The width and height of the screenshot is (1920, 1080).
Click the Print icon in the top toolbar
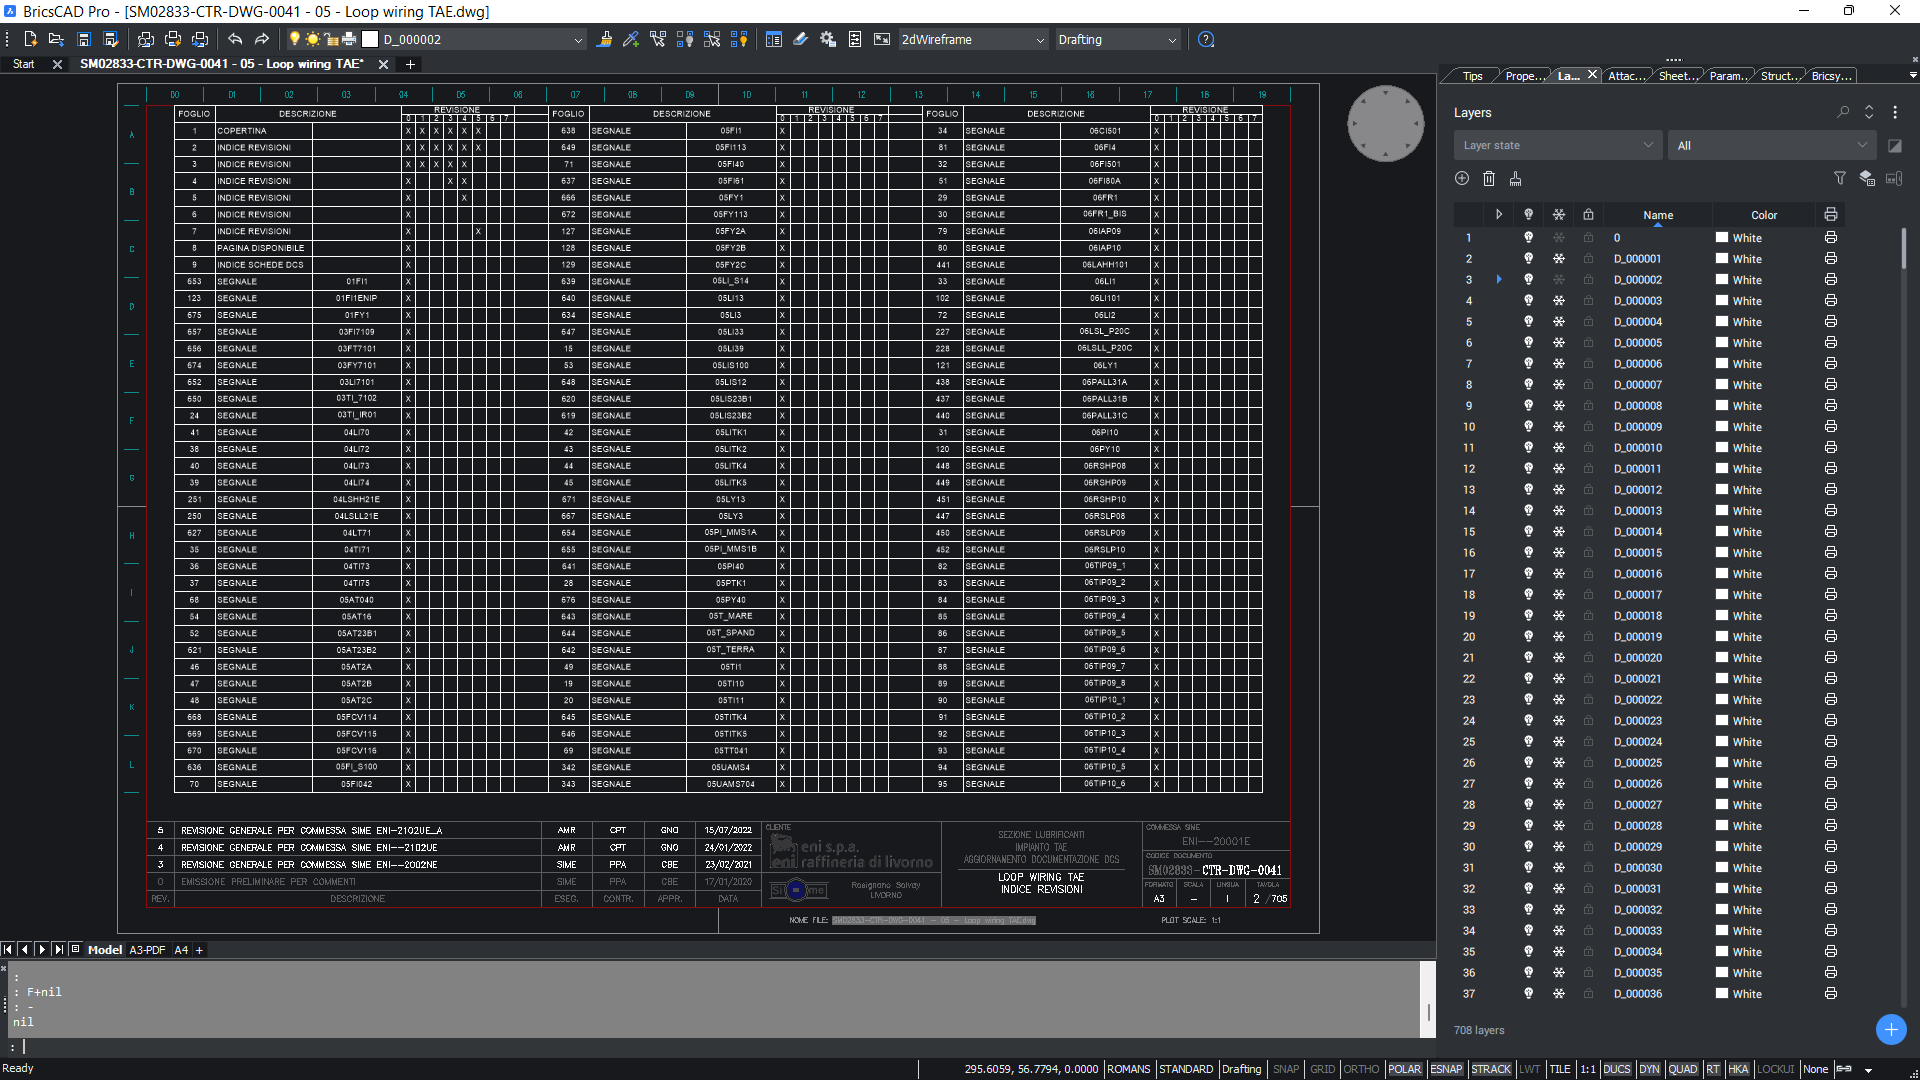tap(173, 40)
